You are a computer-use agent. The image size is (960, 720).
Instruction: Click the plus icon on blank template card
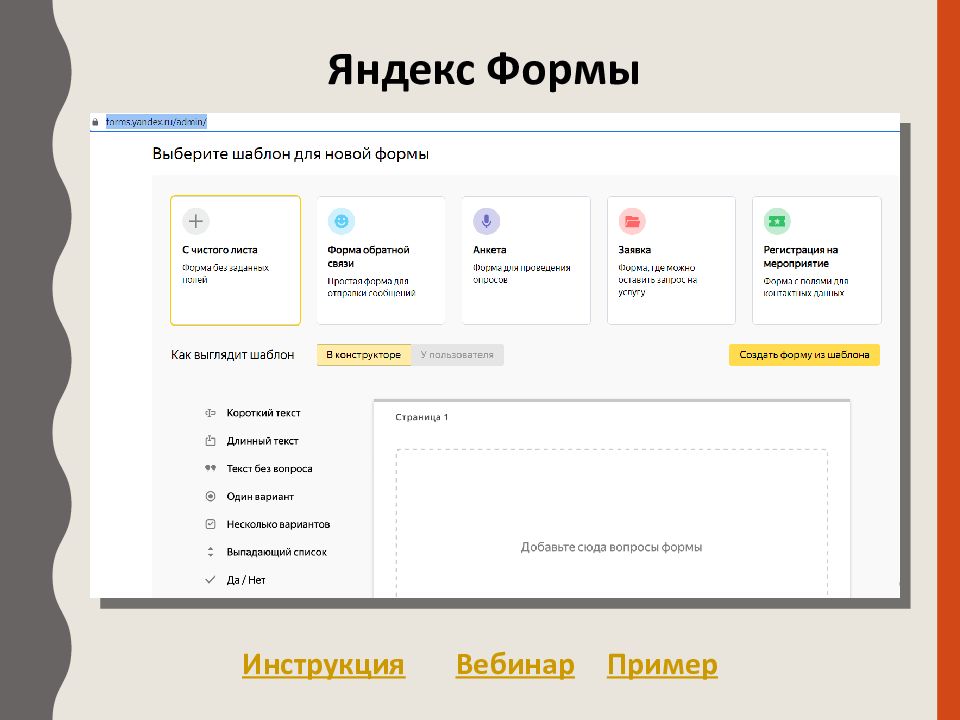[x=196, y=221]
